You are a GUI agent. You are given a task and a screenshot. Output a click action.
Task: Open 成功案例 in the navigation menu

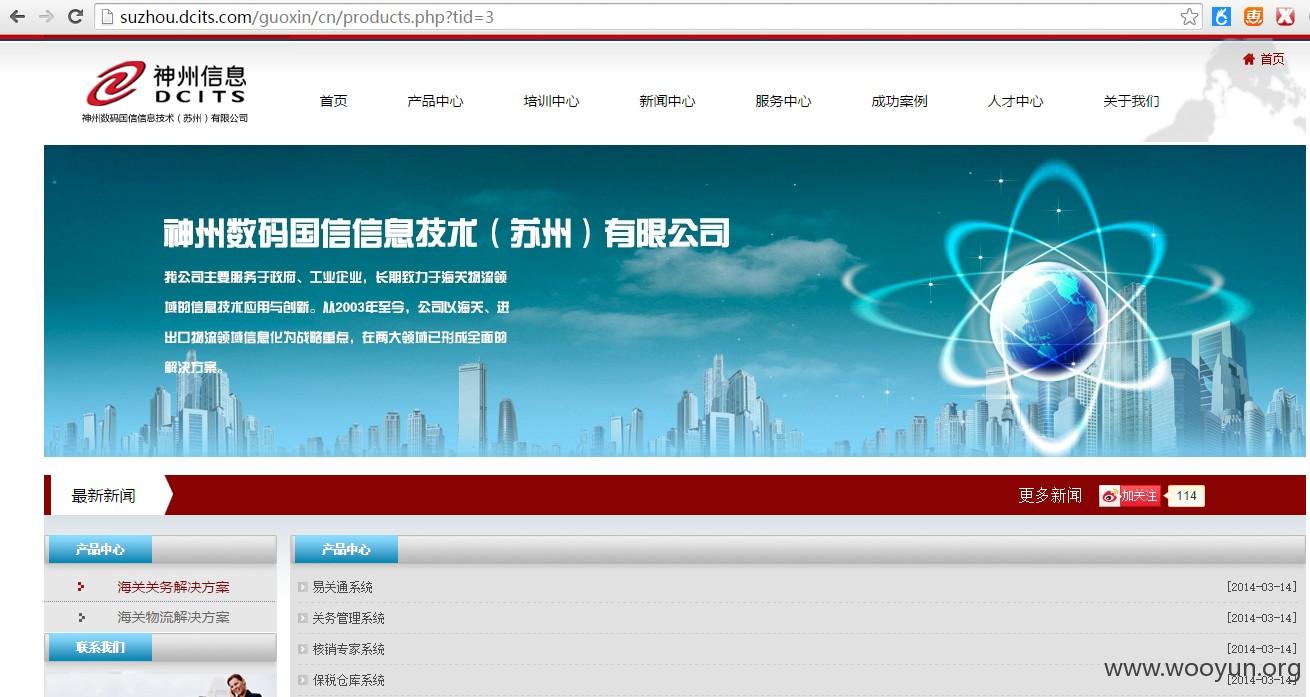pos(899,101)
